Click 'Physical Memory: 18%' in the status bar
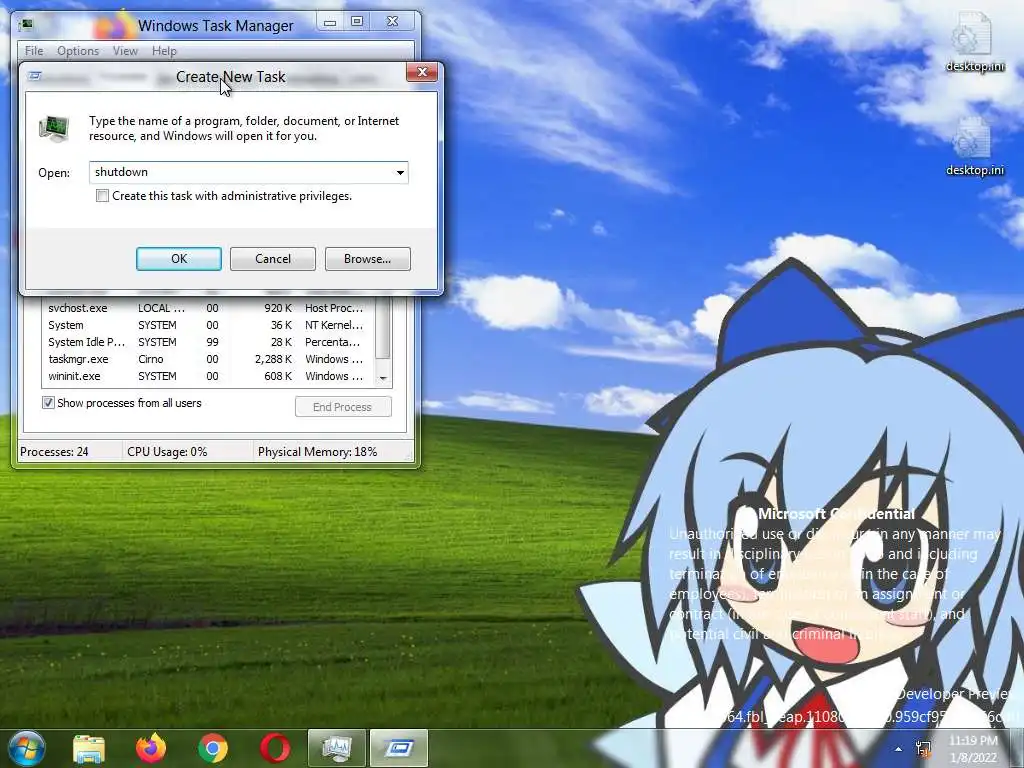Image resolution: width=1024 pixels, height=768 pixels. point(317,451)
